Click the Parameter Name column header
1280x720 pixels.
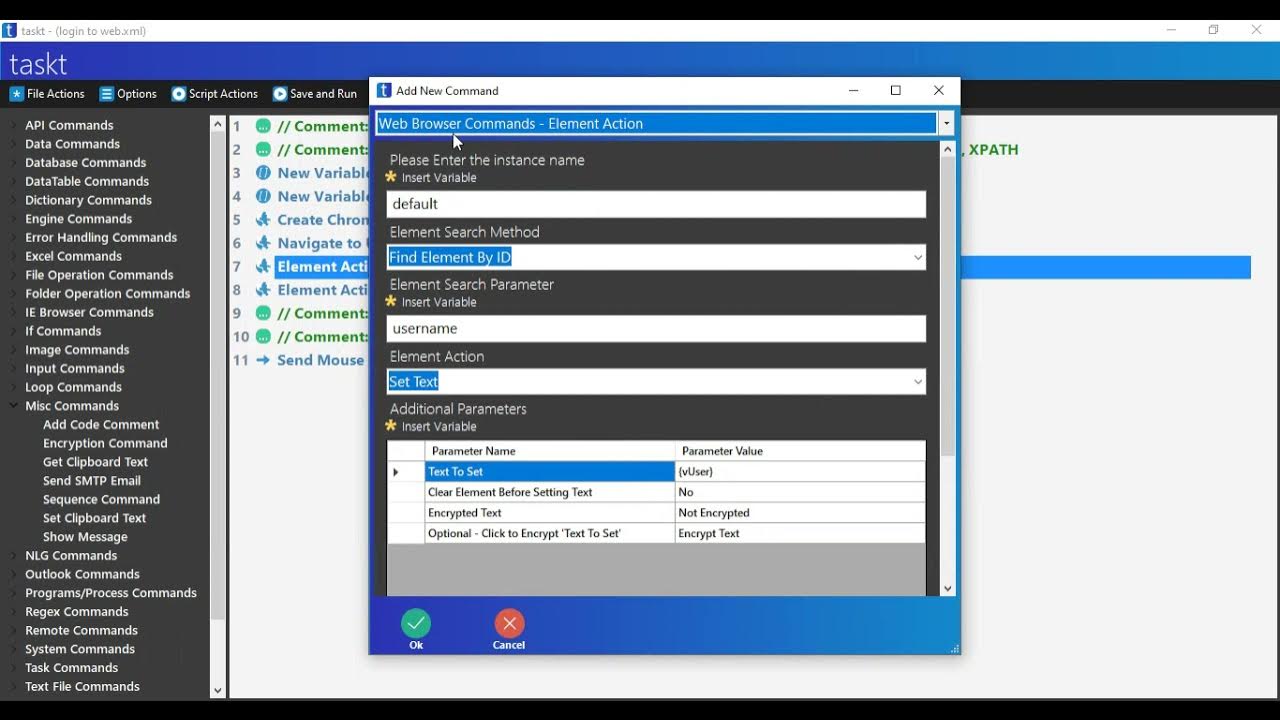[550, 451]
